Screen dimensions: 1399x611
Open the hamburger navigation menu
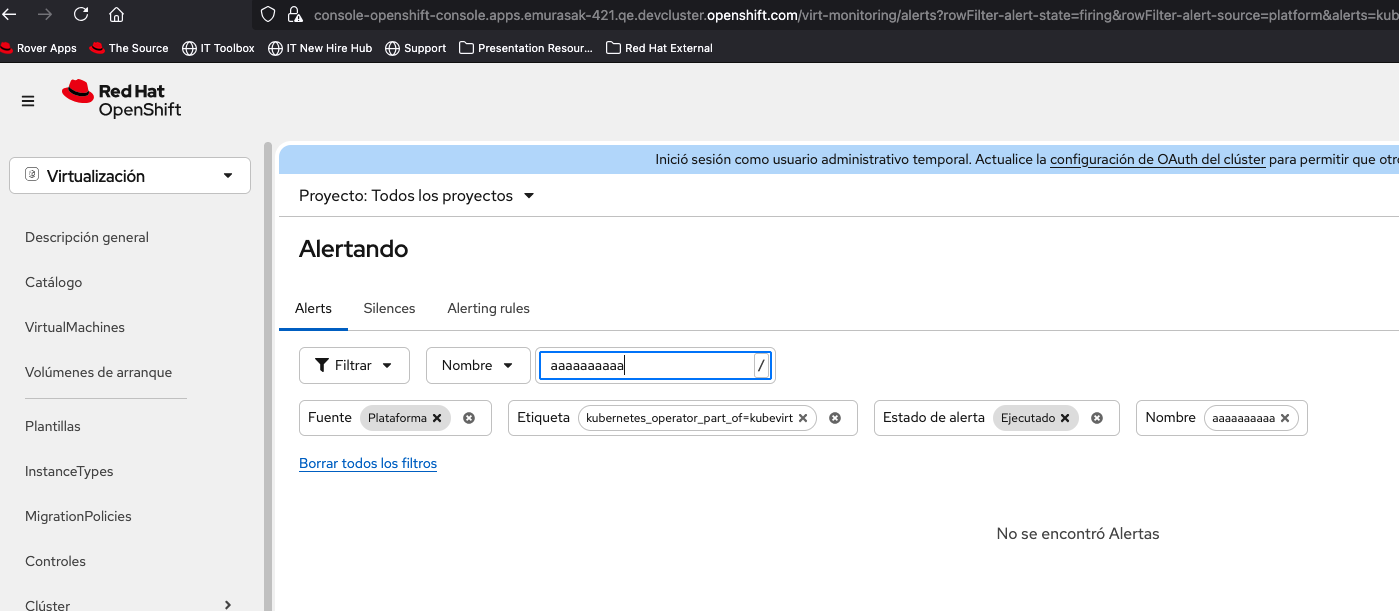[x=28, y=101]
